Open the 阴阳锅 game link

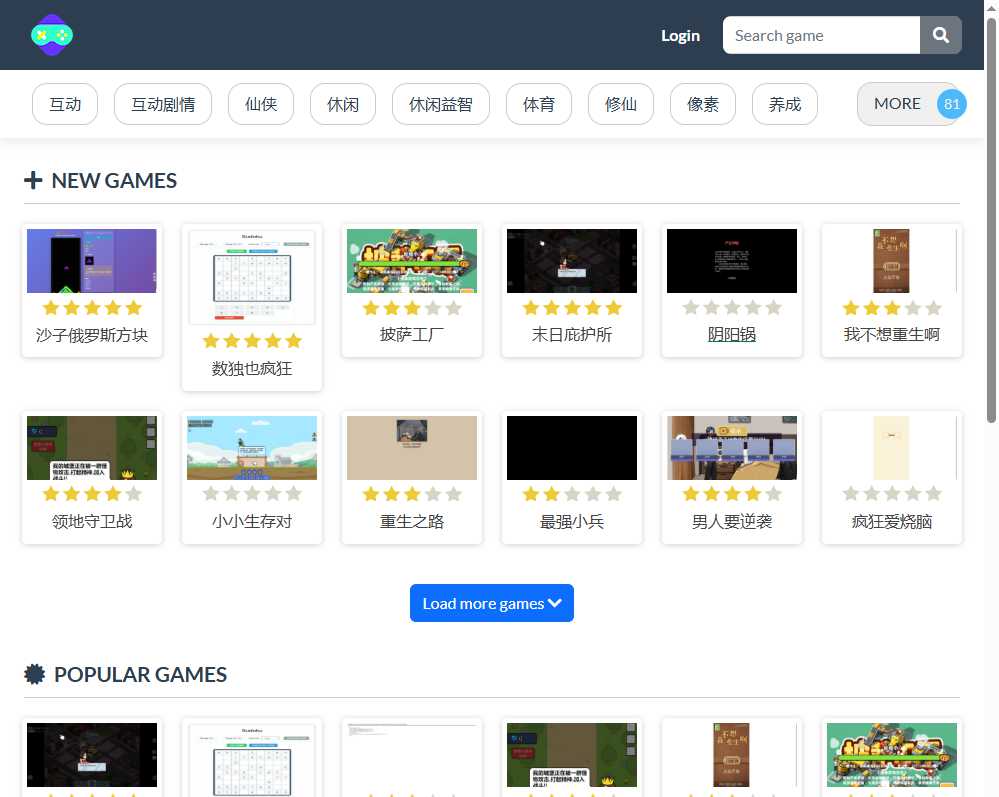point(731,334)
